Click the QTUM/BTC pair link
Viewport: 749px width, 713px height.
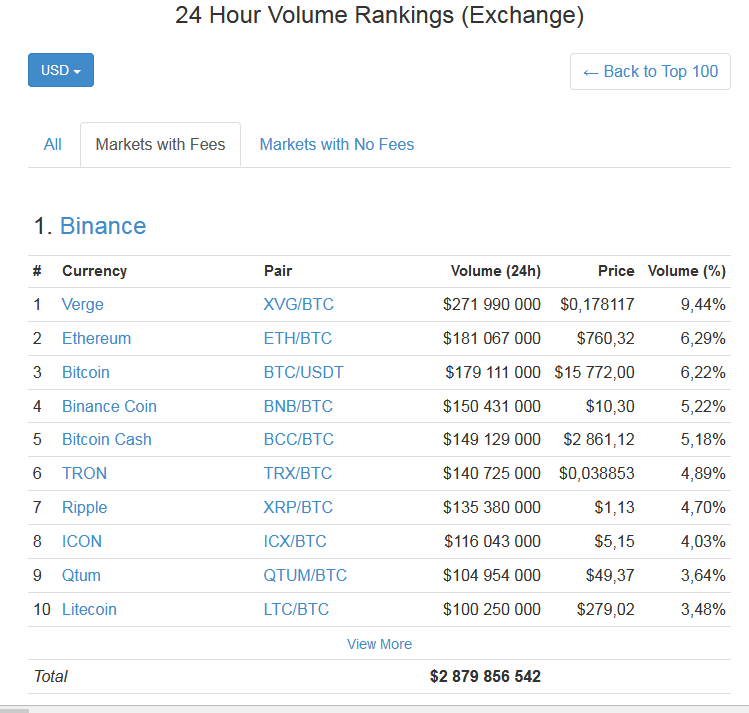pyautogui.click(x=305, y=575)
